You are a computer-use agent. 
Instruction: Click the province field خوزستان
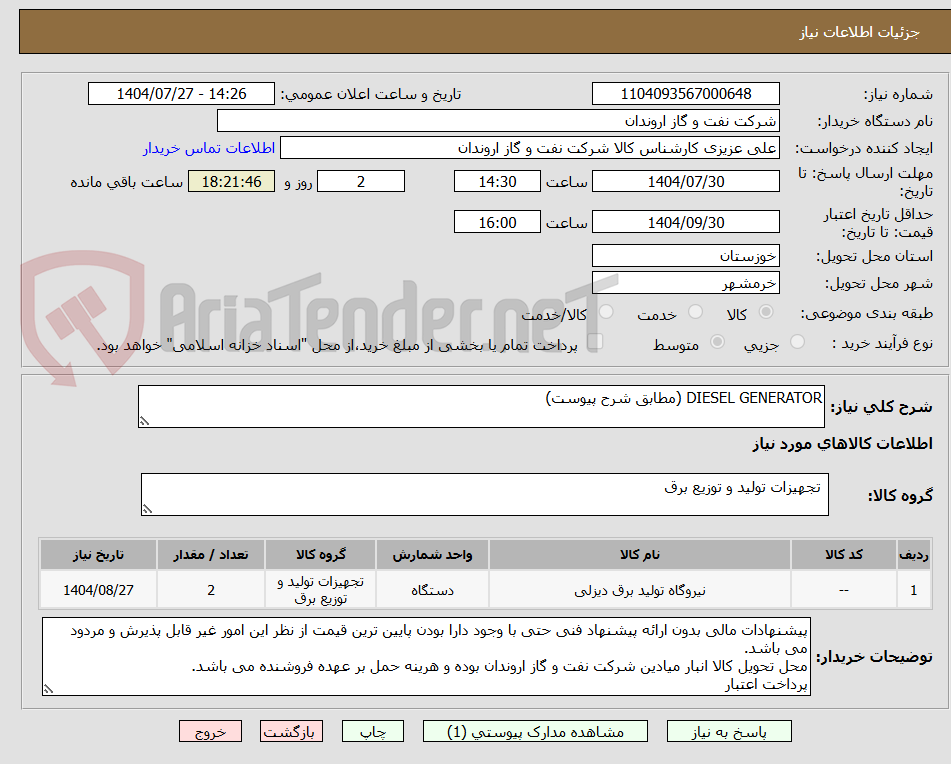click(685, 256)
